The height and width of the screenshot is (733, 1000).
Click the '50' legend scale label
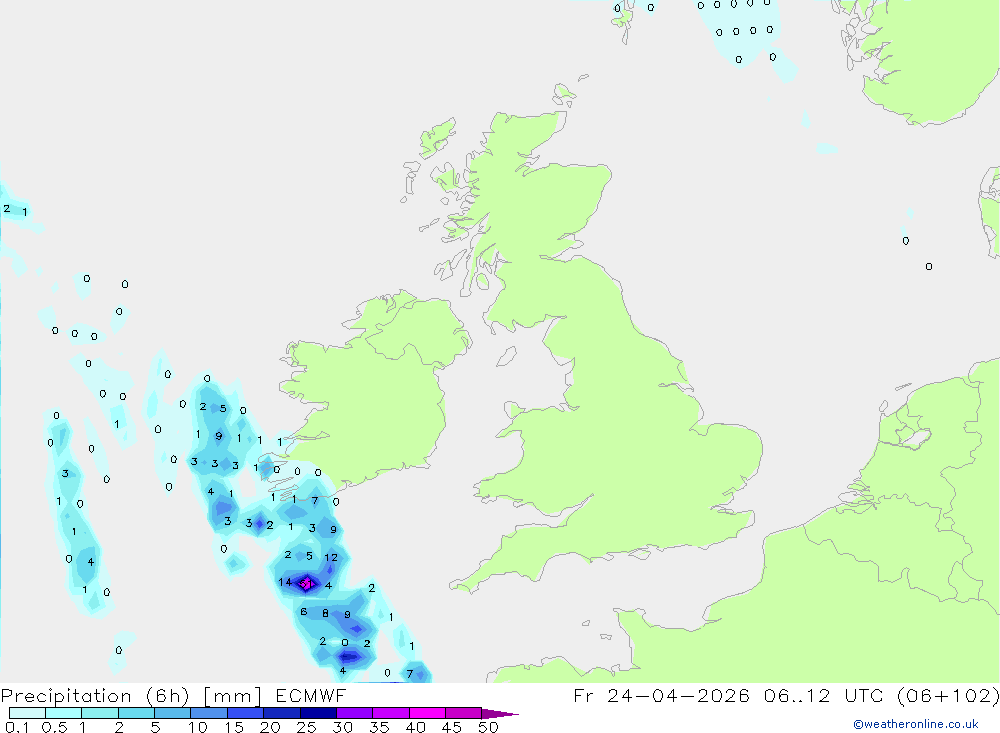point(489,727)
